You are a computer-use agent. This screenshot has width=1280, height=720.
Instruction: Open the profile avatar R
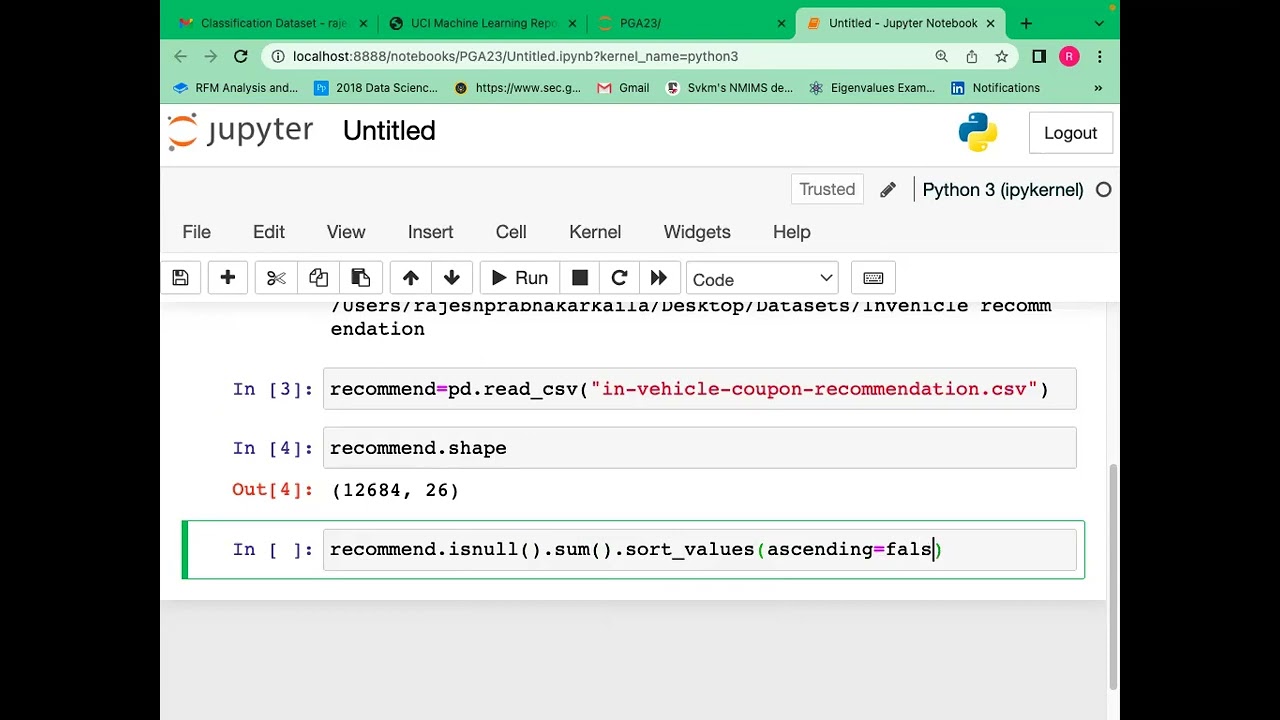(1069, 57)
